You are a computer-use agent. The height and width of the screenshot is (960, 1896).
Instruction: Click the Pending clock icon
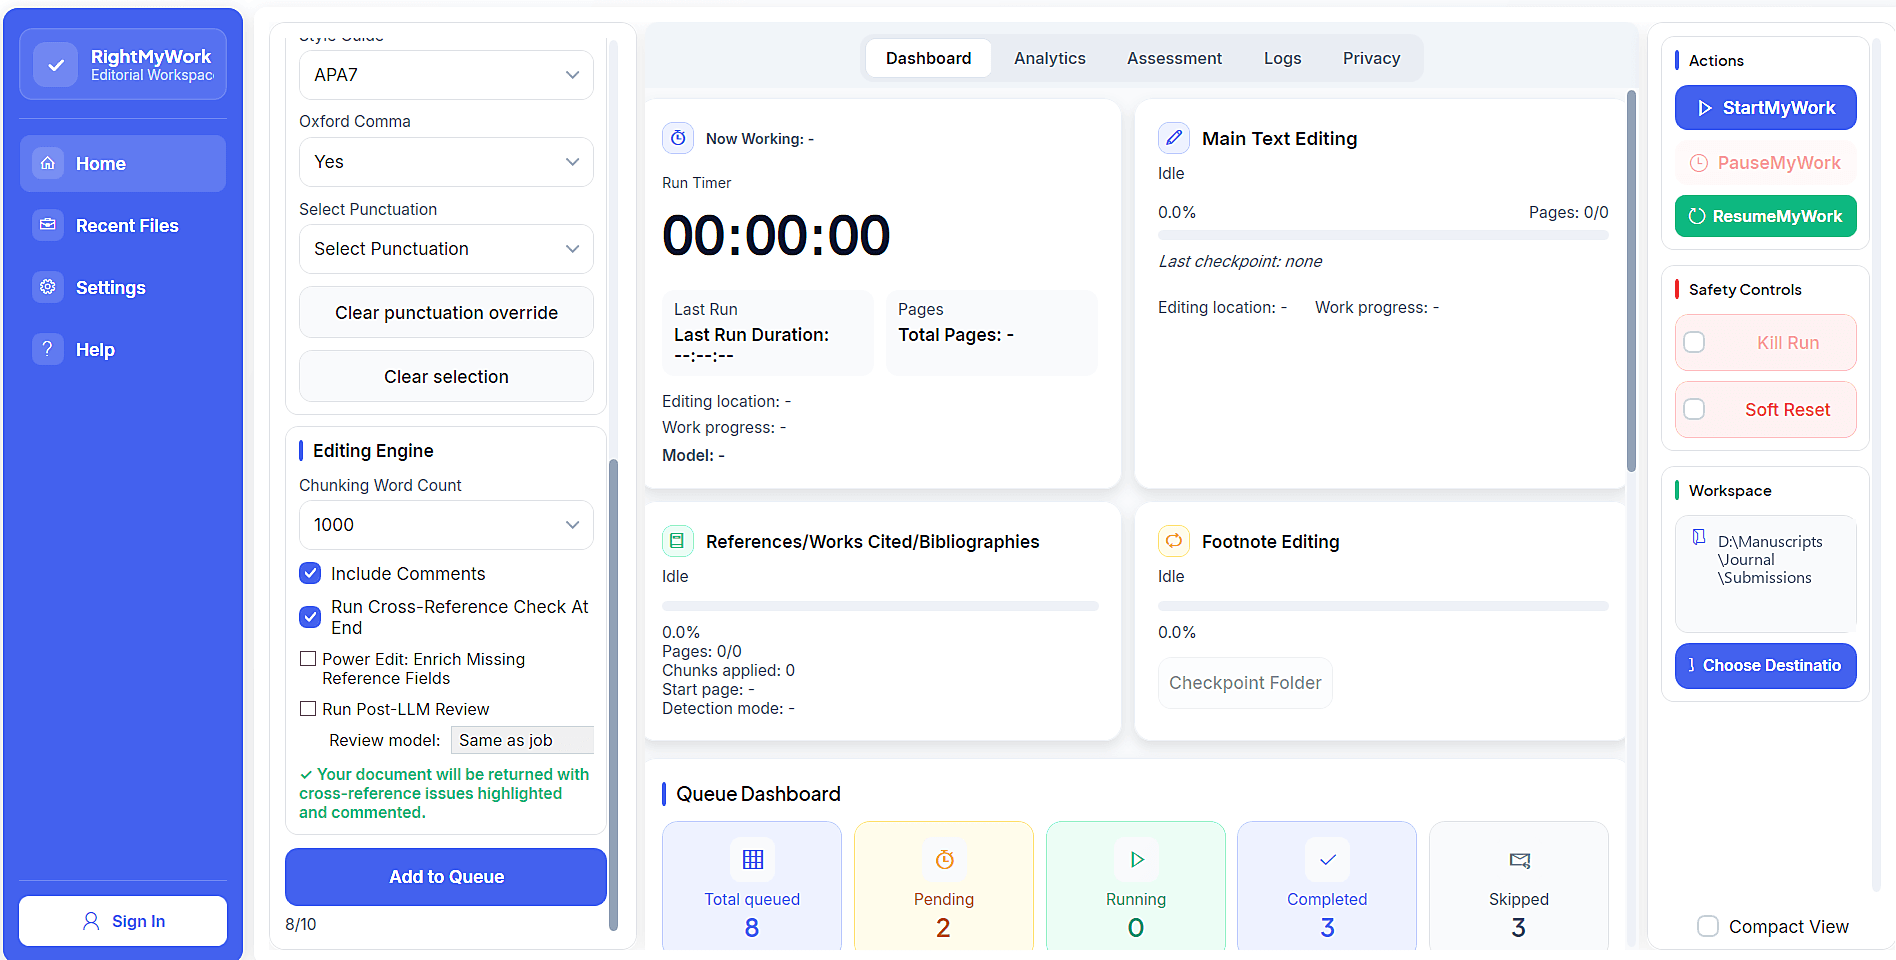944,860
